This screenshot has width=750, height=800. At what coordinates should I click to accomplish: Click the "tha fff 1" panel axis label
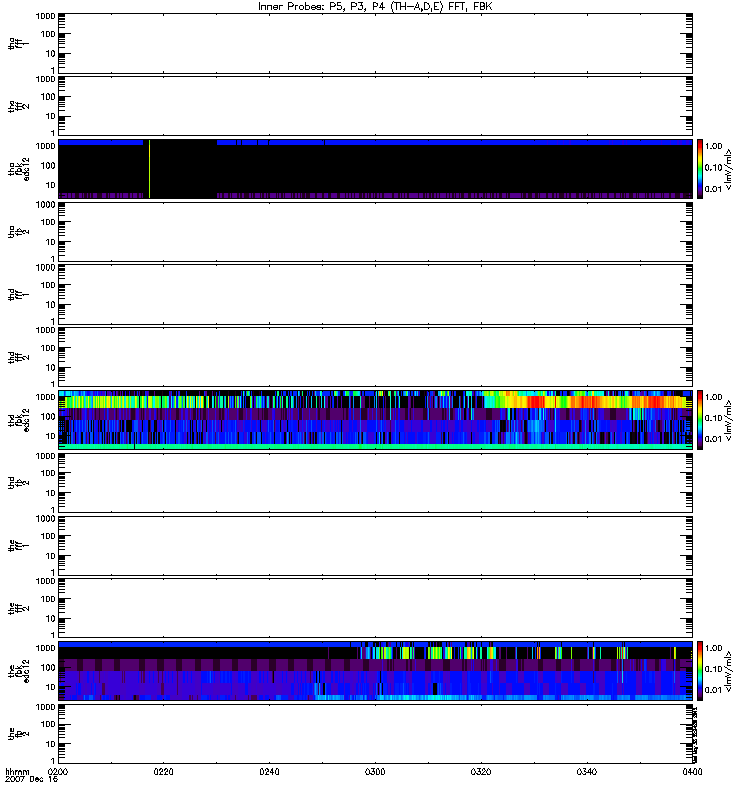[18, 44]
